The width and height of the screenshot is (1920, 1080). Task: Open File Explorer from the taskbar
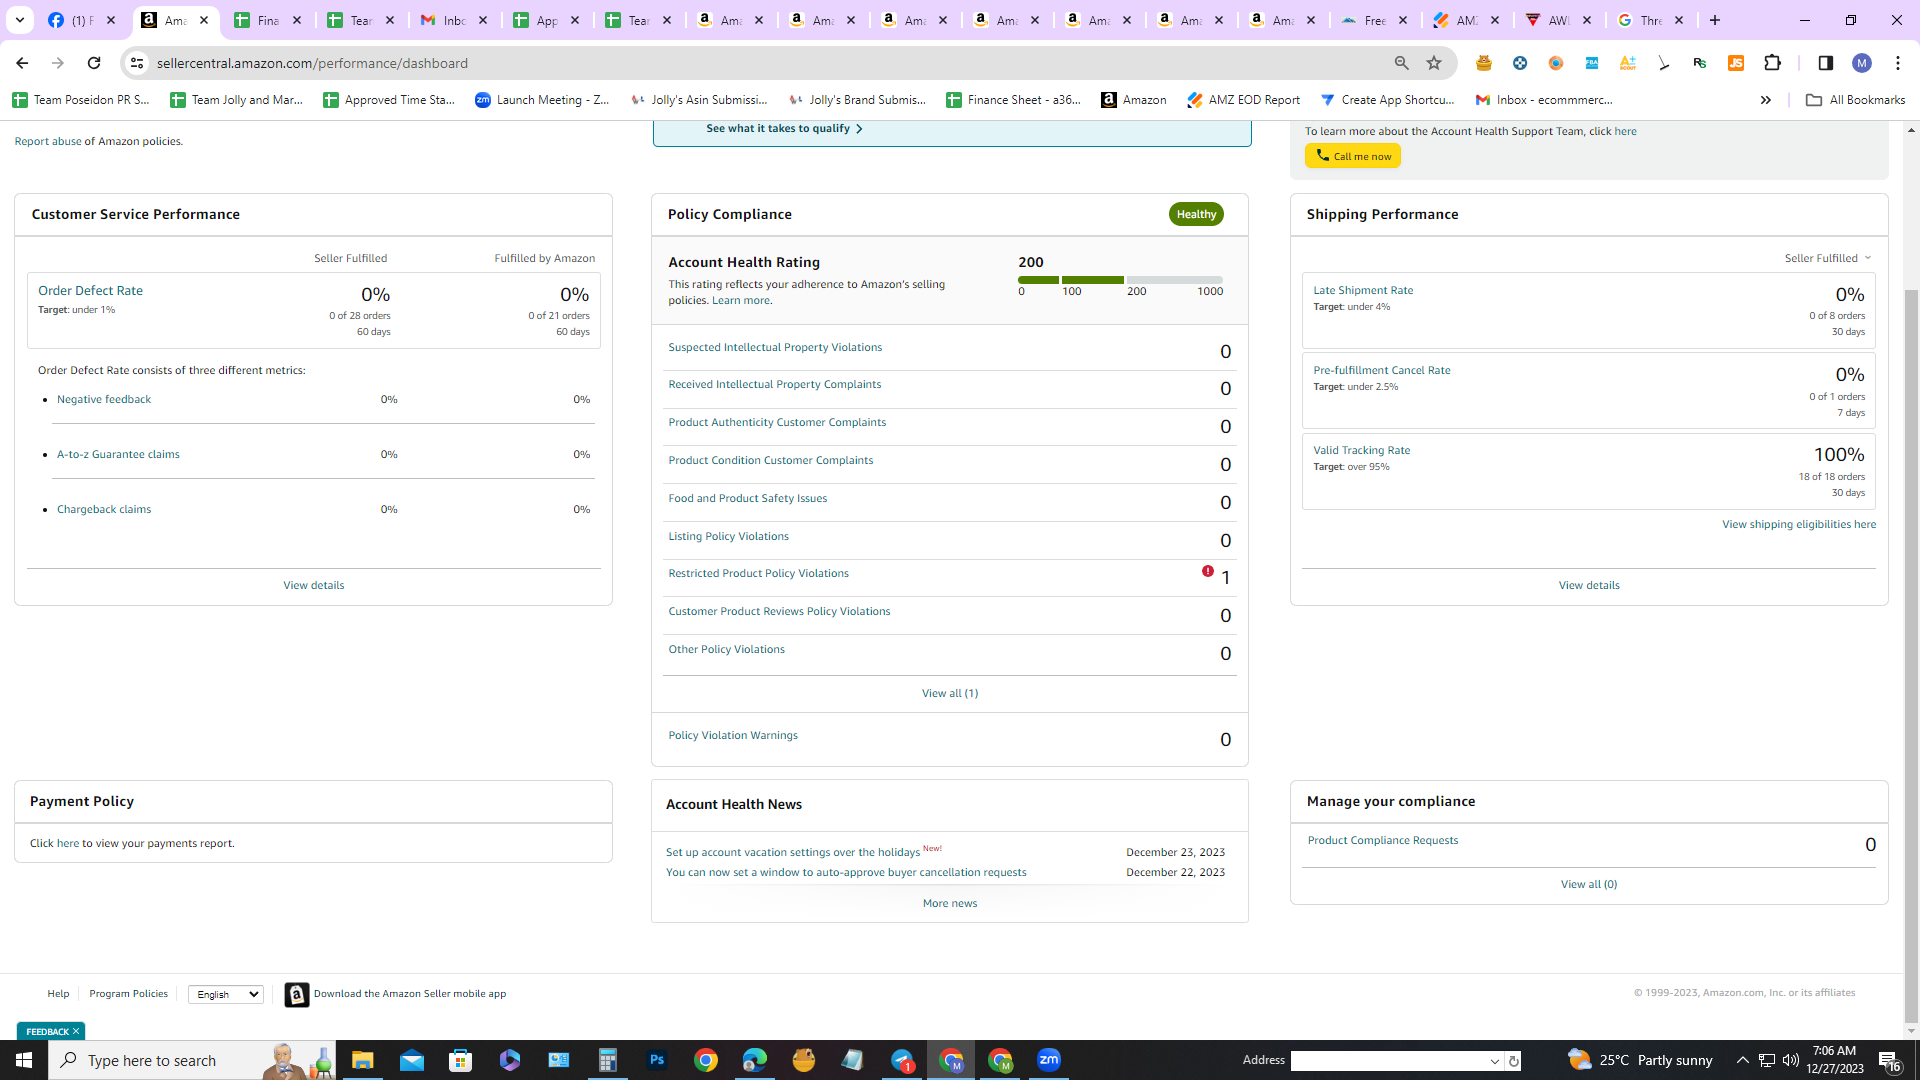tap(362, 1060)
